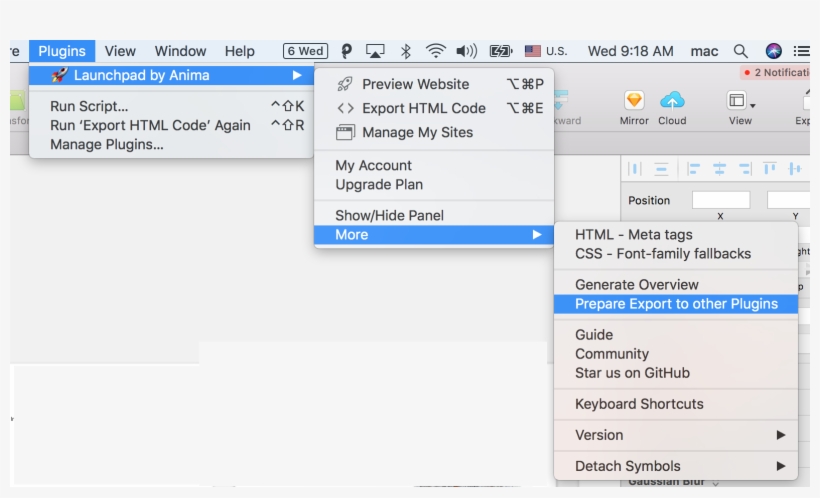Open AirPlay display menu icon
This screenshot has width=820, height=498.
[375, 51]
